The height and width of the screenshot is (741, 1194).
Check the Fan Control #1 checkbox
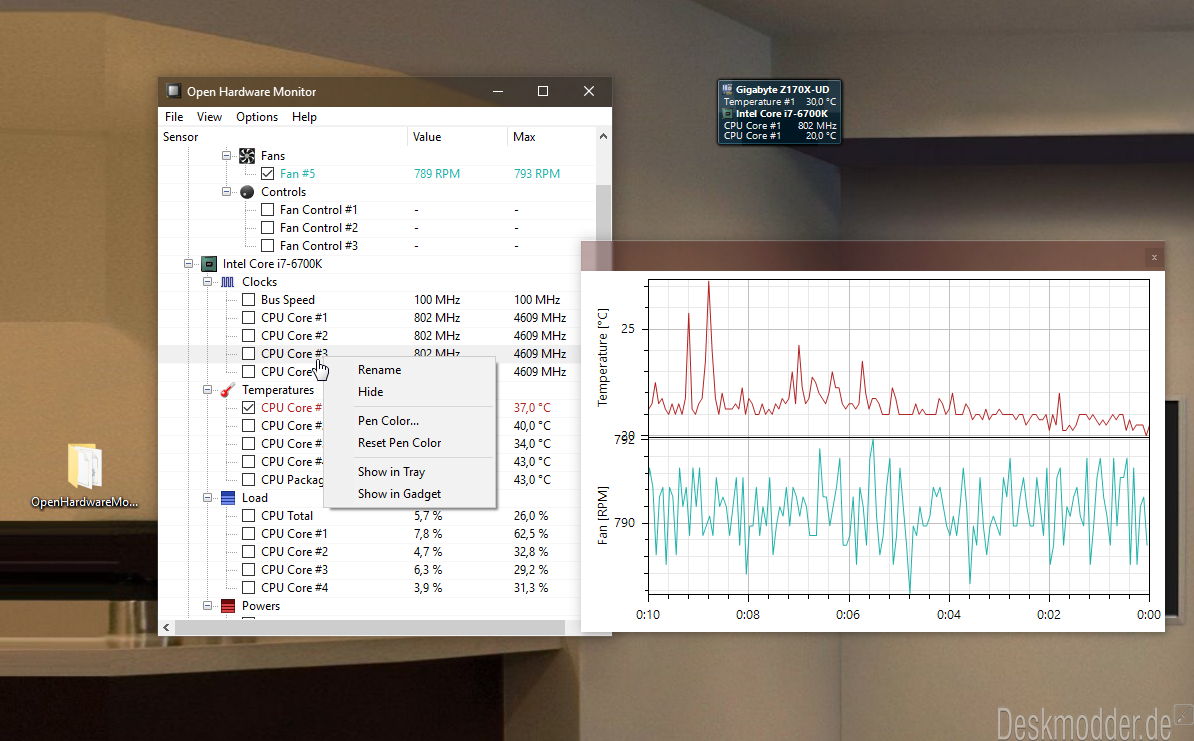(x=267, y=209)
